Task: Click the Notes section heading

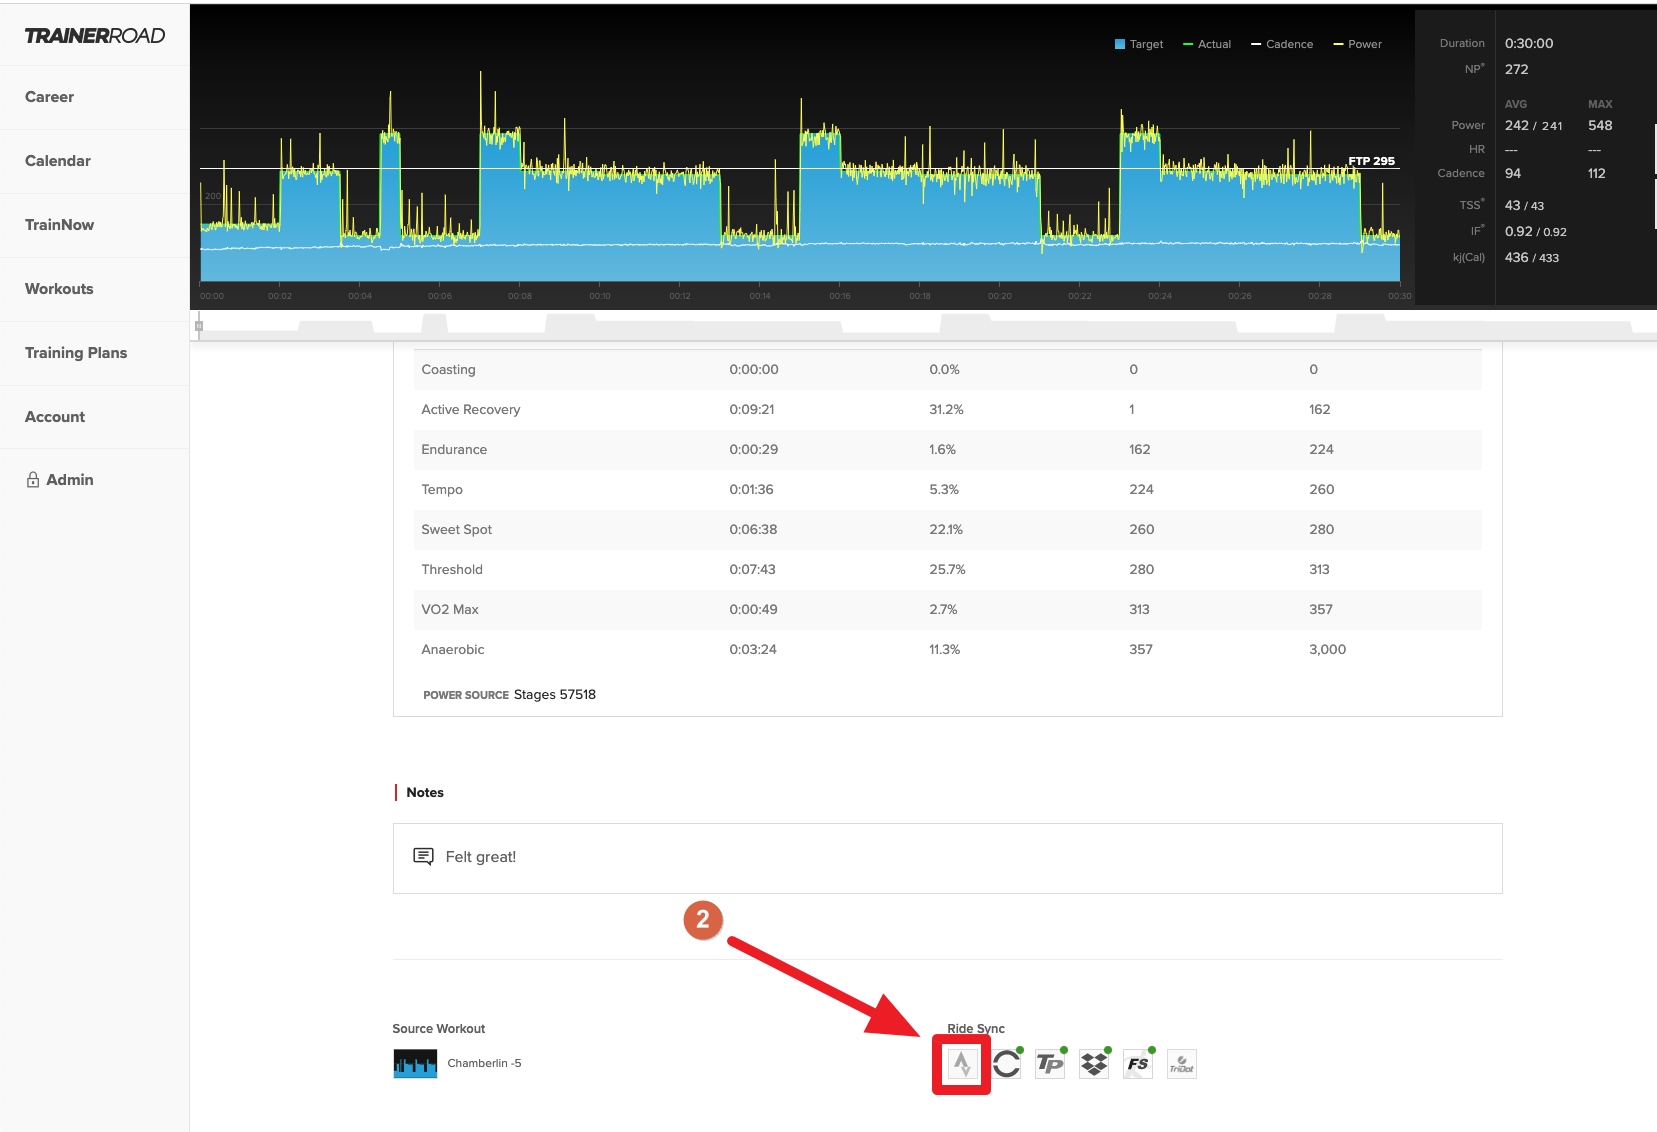Action: [x=425, y=792]
